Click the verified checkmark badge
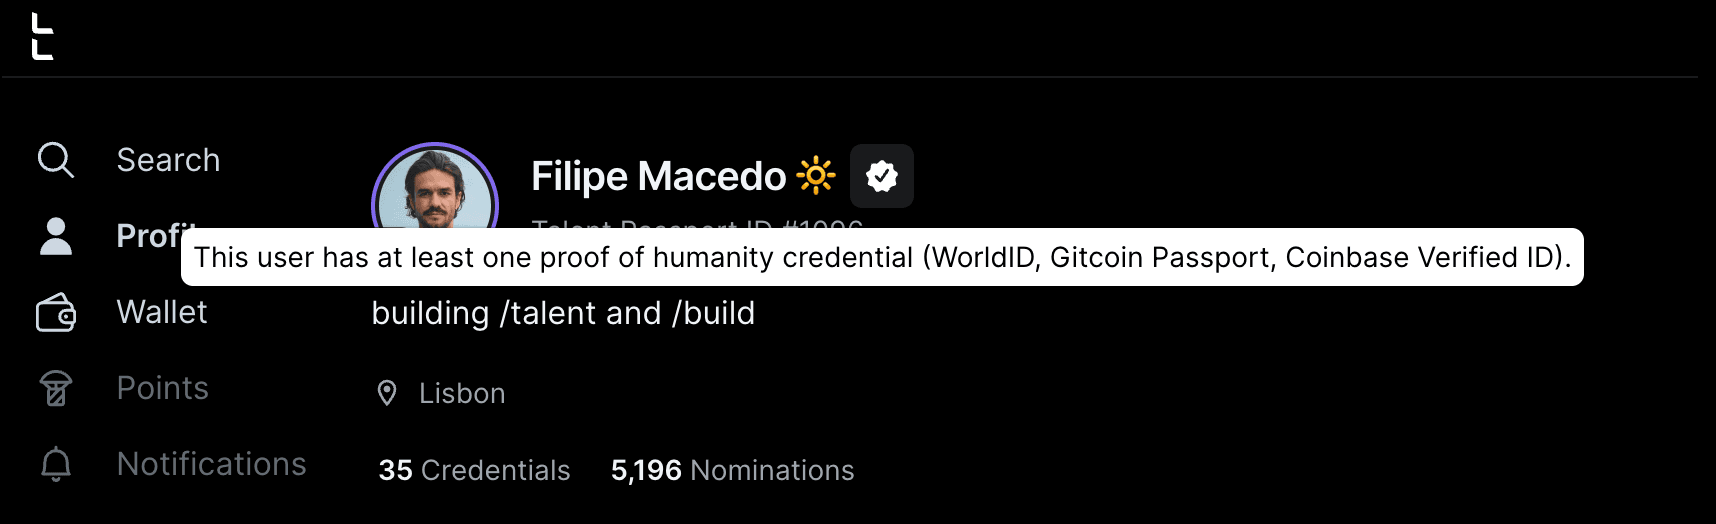1716x524 pixels. pos(881,176)
